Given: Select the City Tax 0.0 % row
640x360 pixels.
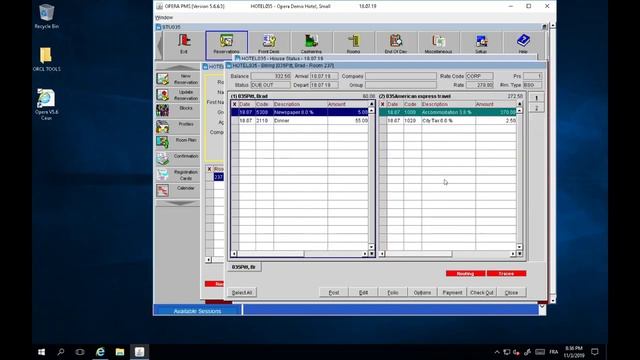Looking at the screenshot, I should pos(448,121).
